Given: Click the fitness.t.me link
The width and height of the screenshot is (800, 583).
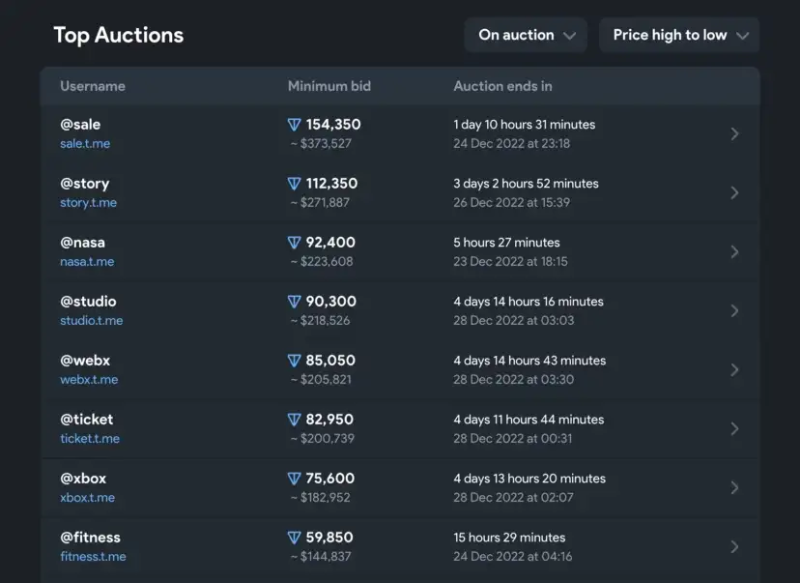Looking at the screenshot, I should point(93,557).
